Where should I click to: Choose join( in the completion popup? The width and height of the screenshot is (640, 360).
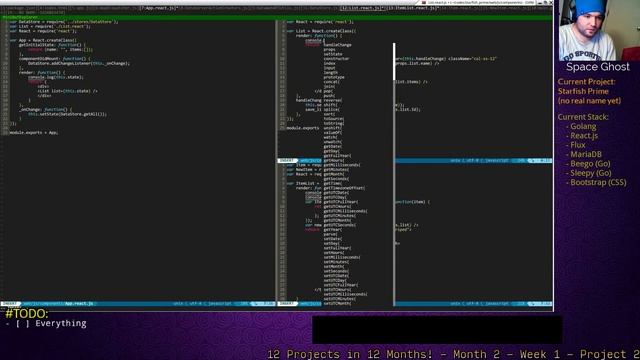tap(329, 87)
